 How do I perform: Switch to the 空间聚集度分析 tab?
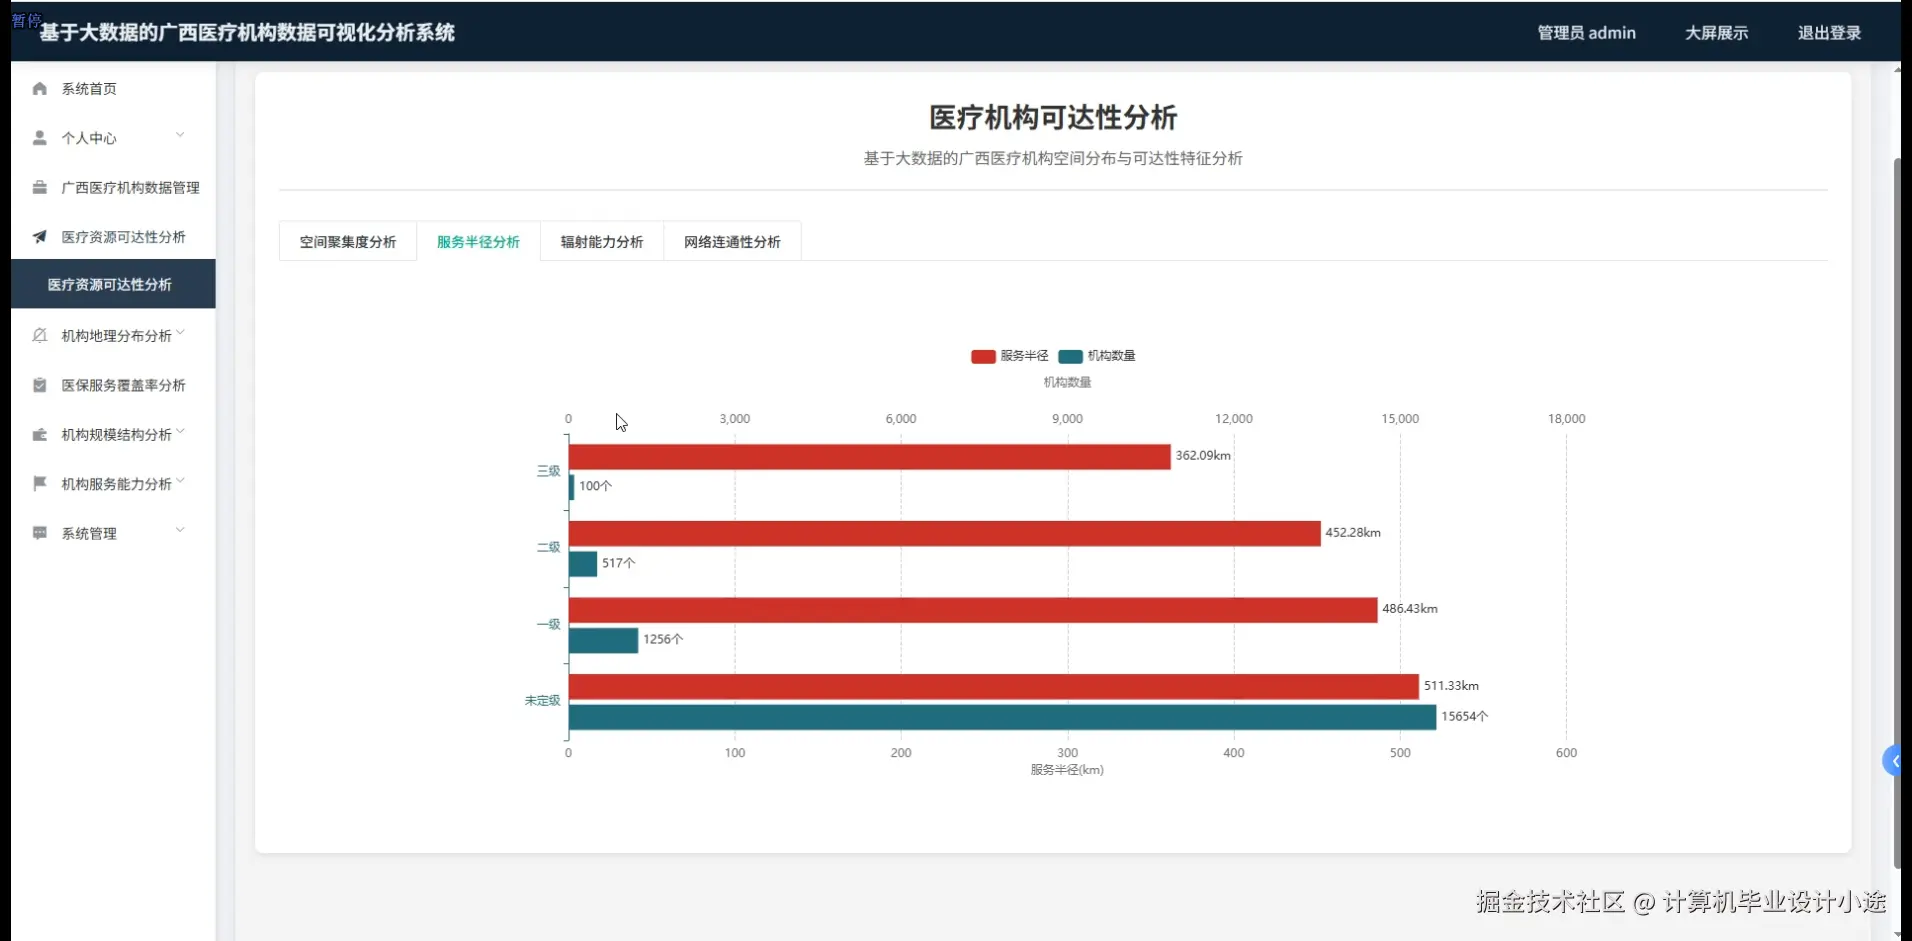click(x=348, y=242)
